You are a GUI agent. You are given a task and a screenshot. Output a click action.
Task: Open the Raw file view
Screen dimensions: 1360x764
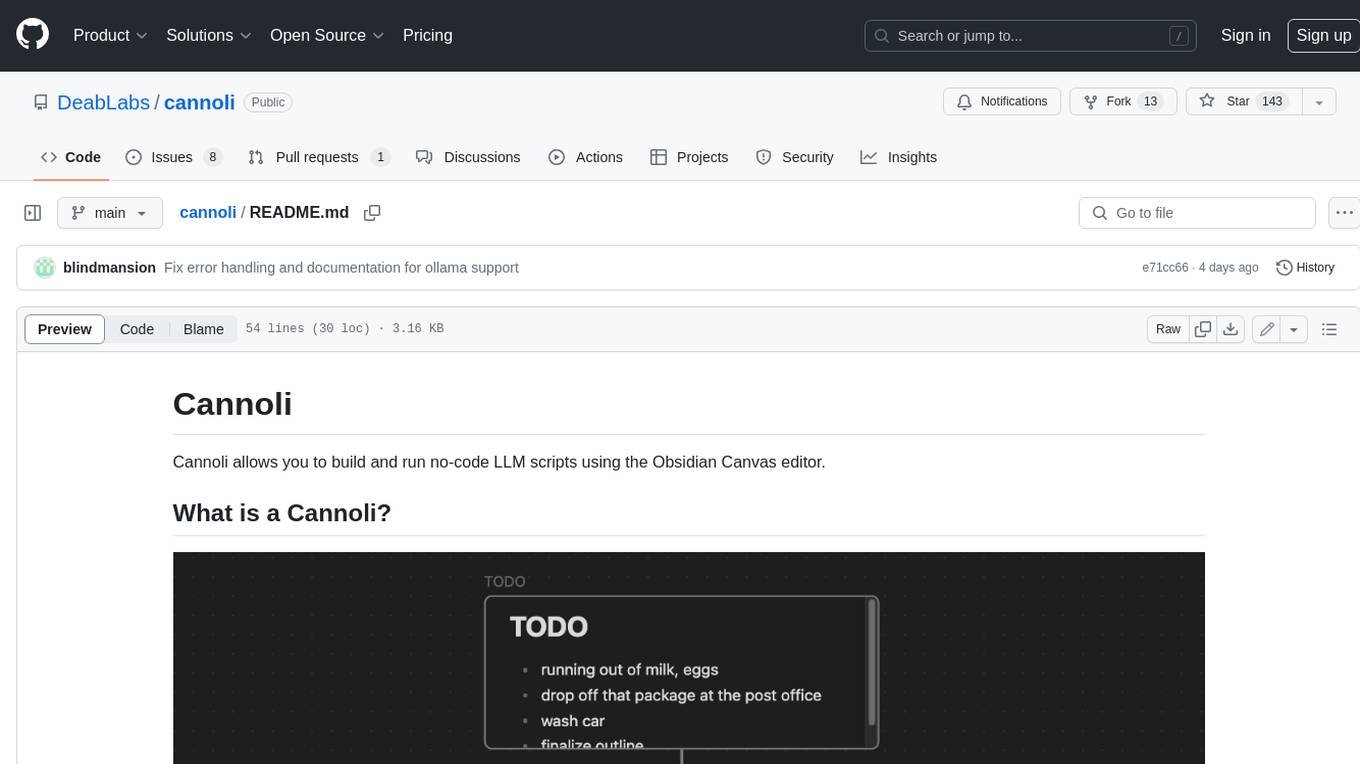pos(1168,329)
